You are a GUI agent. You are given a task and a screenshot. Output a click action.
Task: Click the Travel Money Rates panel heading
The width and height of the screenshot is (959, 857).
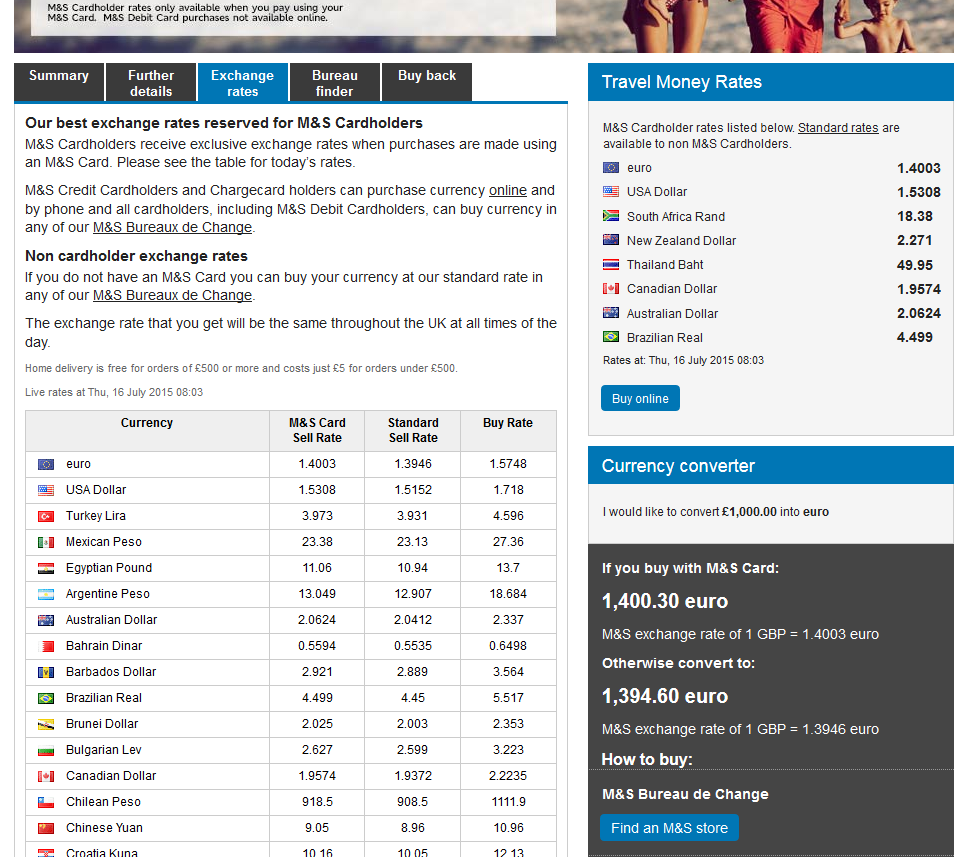(681, 82)
